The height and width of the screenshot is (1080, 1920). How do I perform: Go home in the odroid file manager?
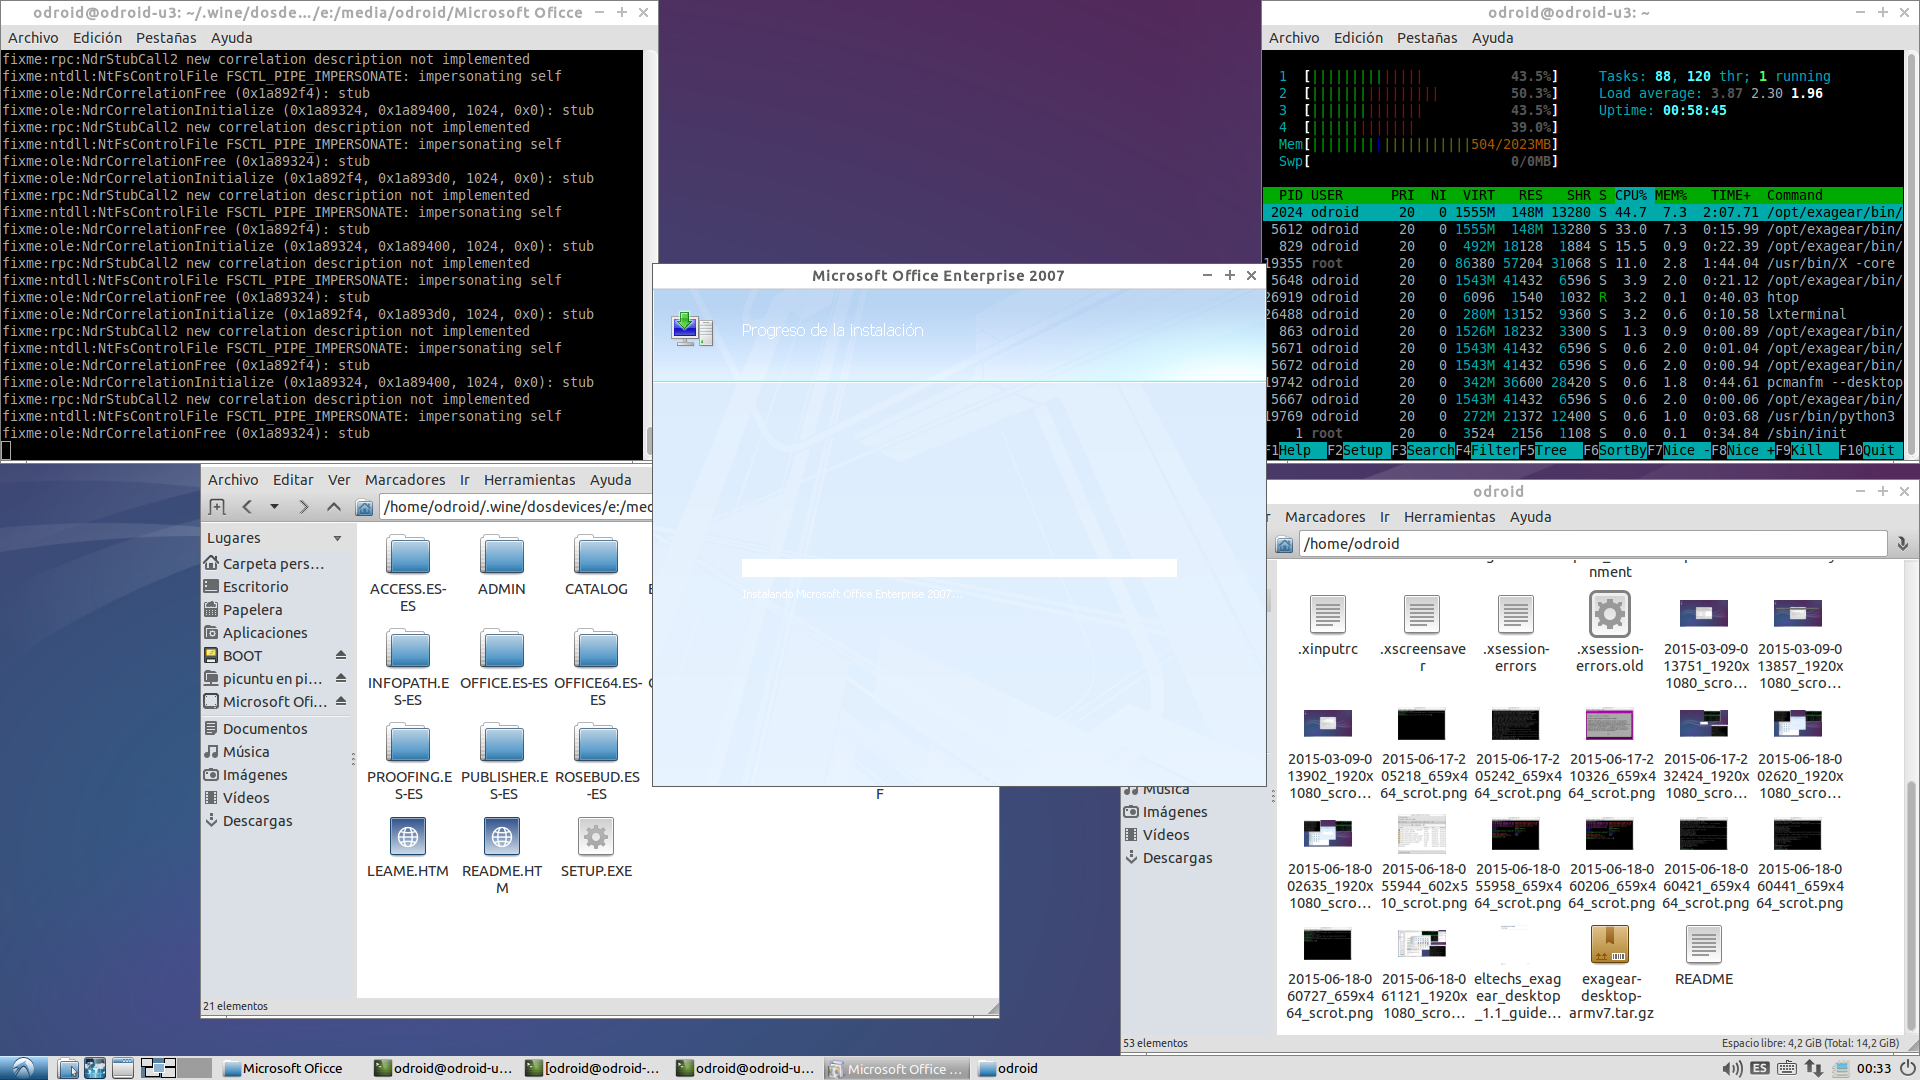pyautogui.click(x=1284, y=545)
